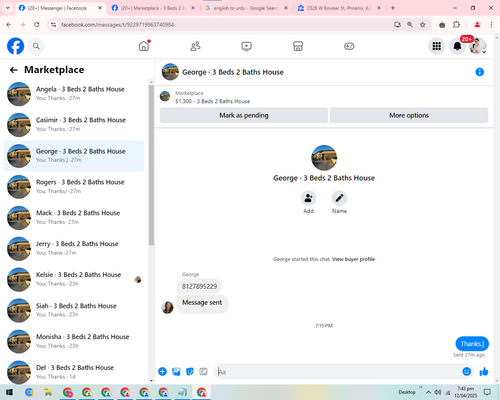This screenshot has height=400, width=500.
Task: Click the message text input field
Action: pos(338,372)
